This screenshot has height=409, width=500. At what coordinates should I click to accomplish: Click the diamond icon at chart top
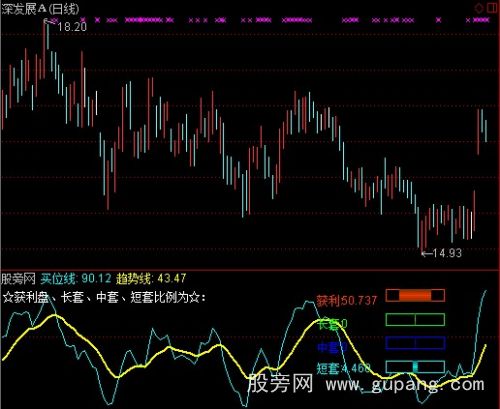479,8
